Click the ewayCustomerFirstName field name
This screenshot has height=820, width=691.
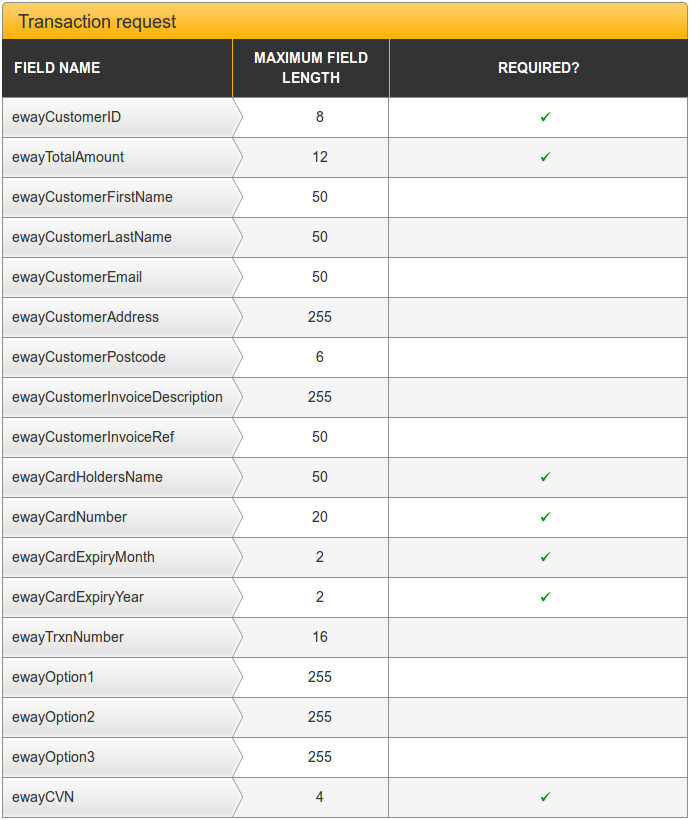coord(92,197)
